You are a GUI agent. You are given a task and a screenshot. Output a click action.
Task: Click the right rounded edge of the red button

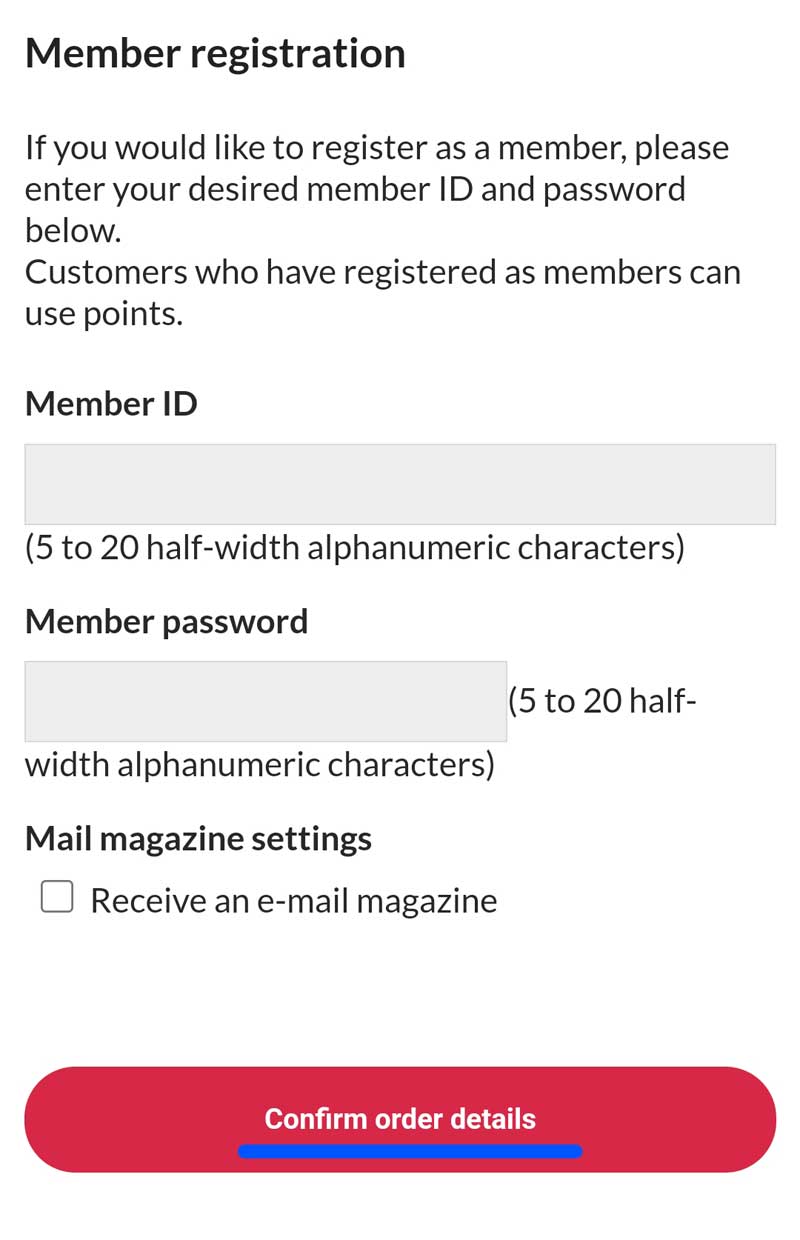point(751,1119)
